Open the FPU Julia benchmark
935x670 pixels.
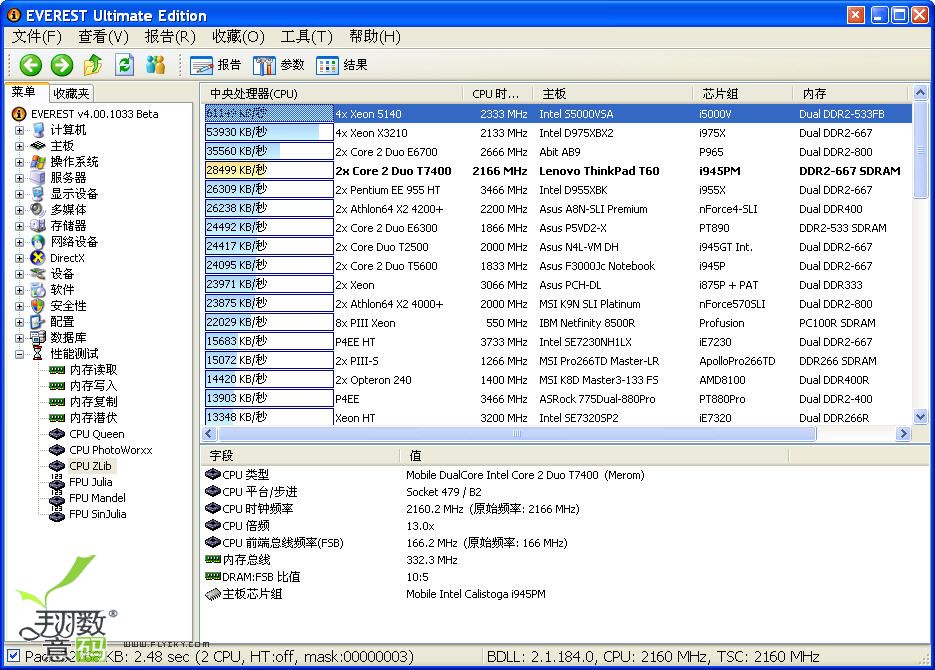91,482
